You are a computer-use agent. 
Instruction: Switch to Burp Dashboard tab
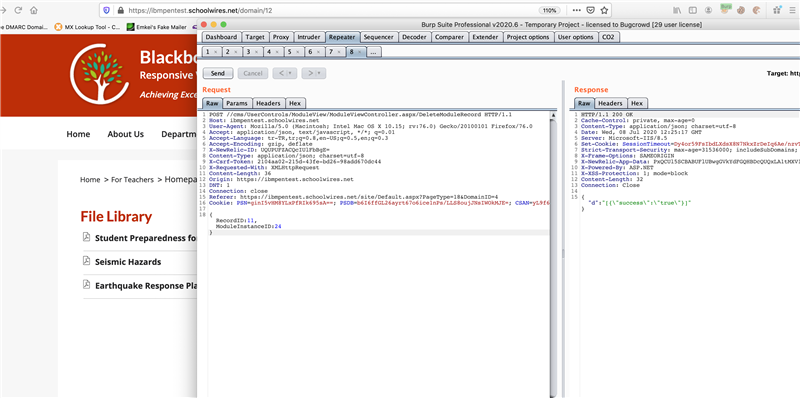[x=221, y=37]
